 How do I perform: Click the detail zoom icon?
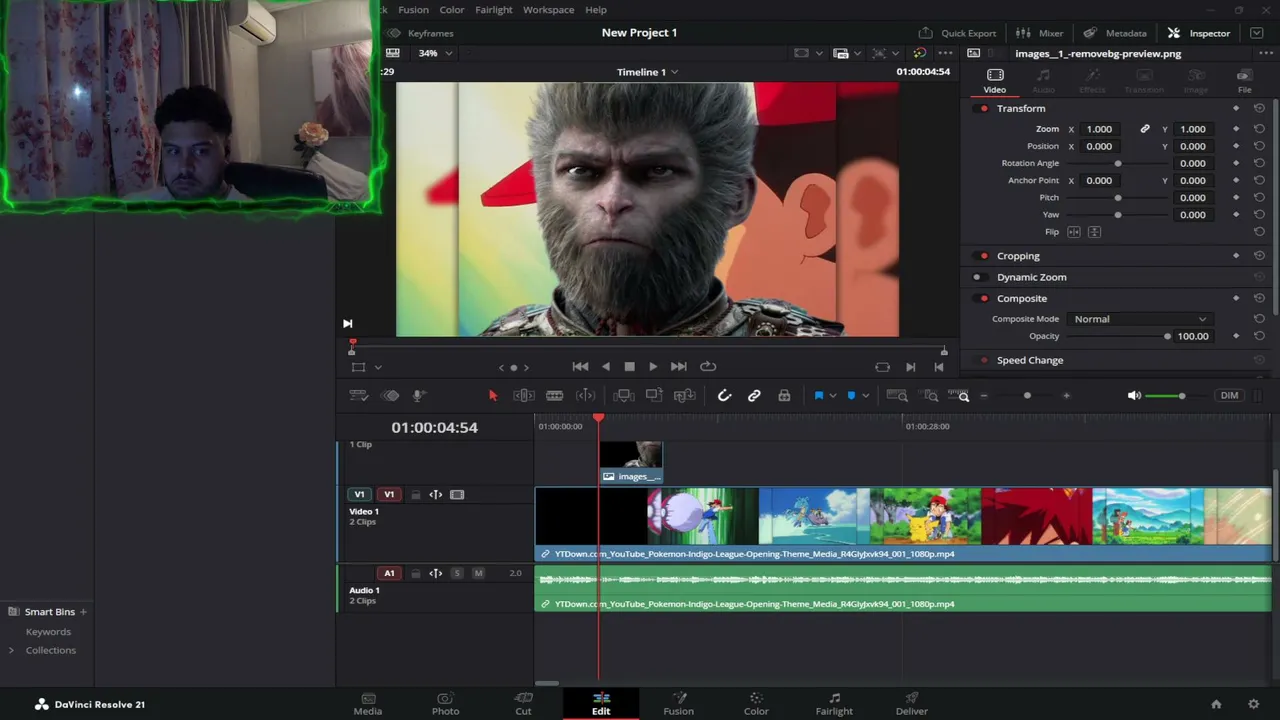tap(931, 396)
